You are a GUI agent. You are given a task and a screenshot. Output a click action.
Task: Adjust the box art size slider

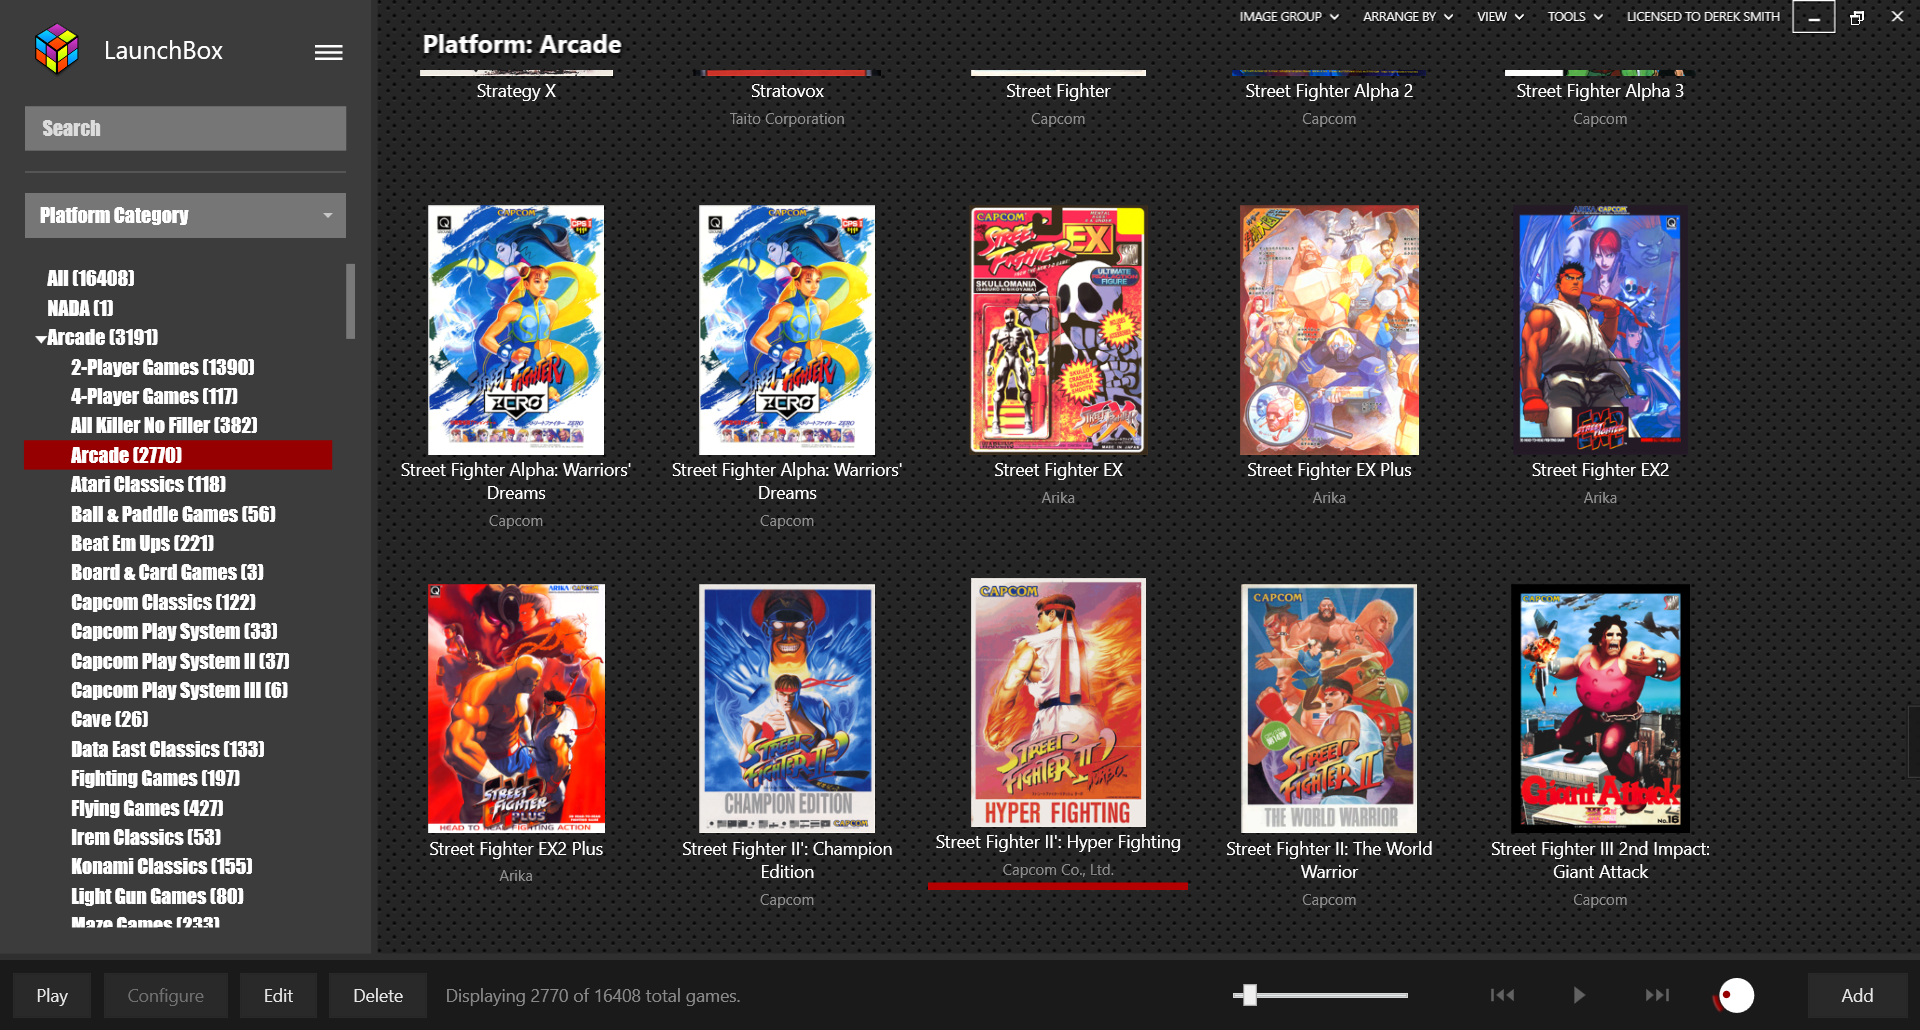click(x=1249, y=995)
